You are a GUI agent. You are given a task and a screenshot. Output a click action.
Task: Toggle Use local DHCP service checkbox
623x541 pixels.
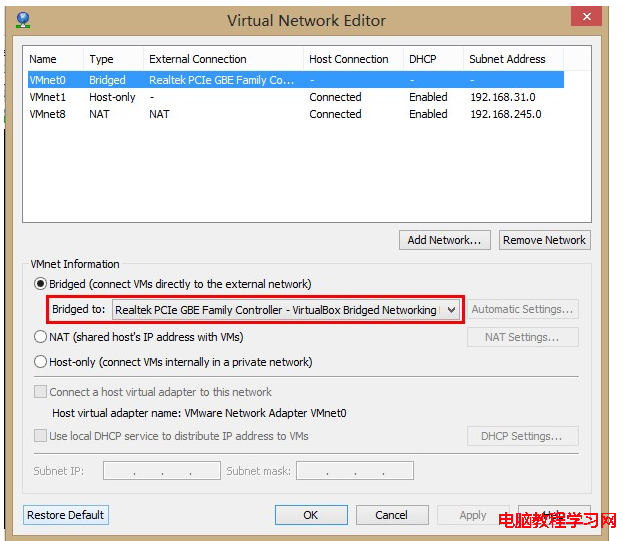coord(40,436)
